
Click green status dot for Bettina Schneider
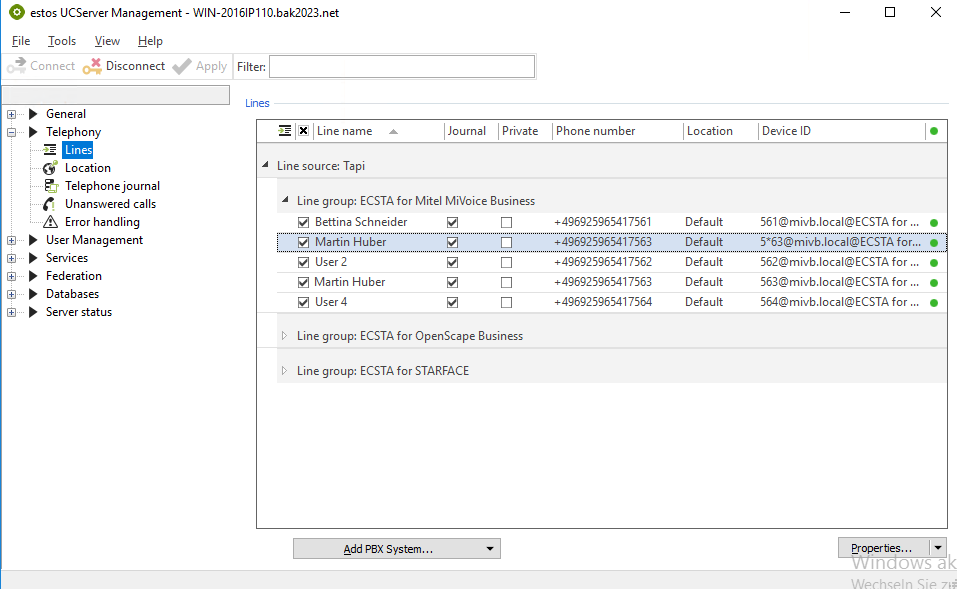(x=934, y=223)
